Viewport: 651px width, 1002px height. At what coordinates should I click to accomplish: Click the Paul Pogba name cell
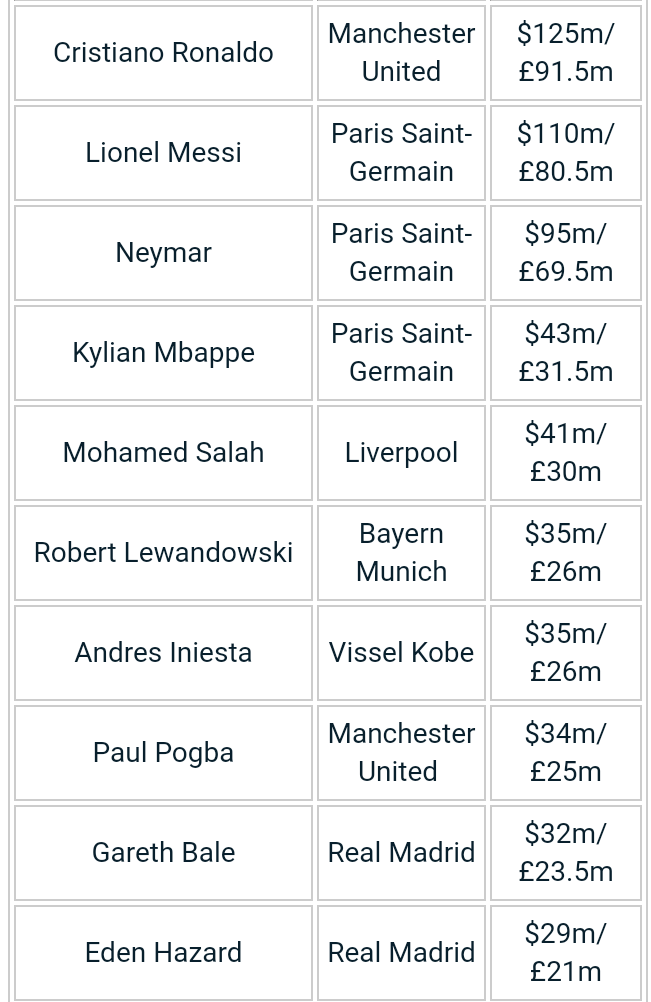pos(164,753)
